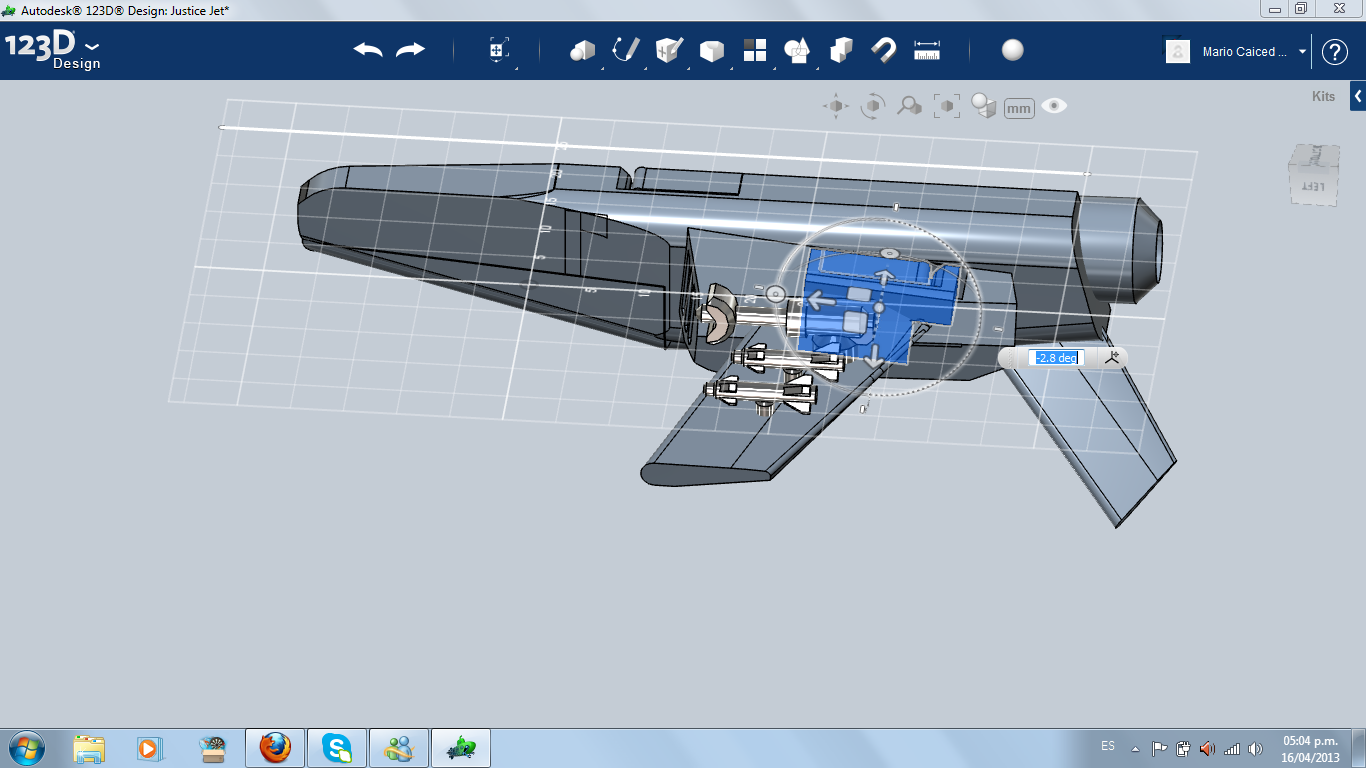Click the left arrow move manipulator

point(821,300)
